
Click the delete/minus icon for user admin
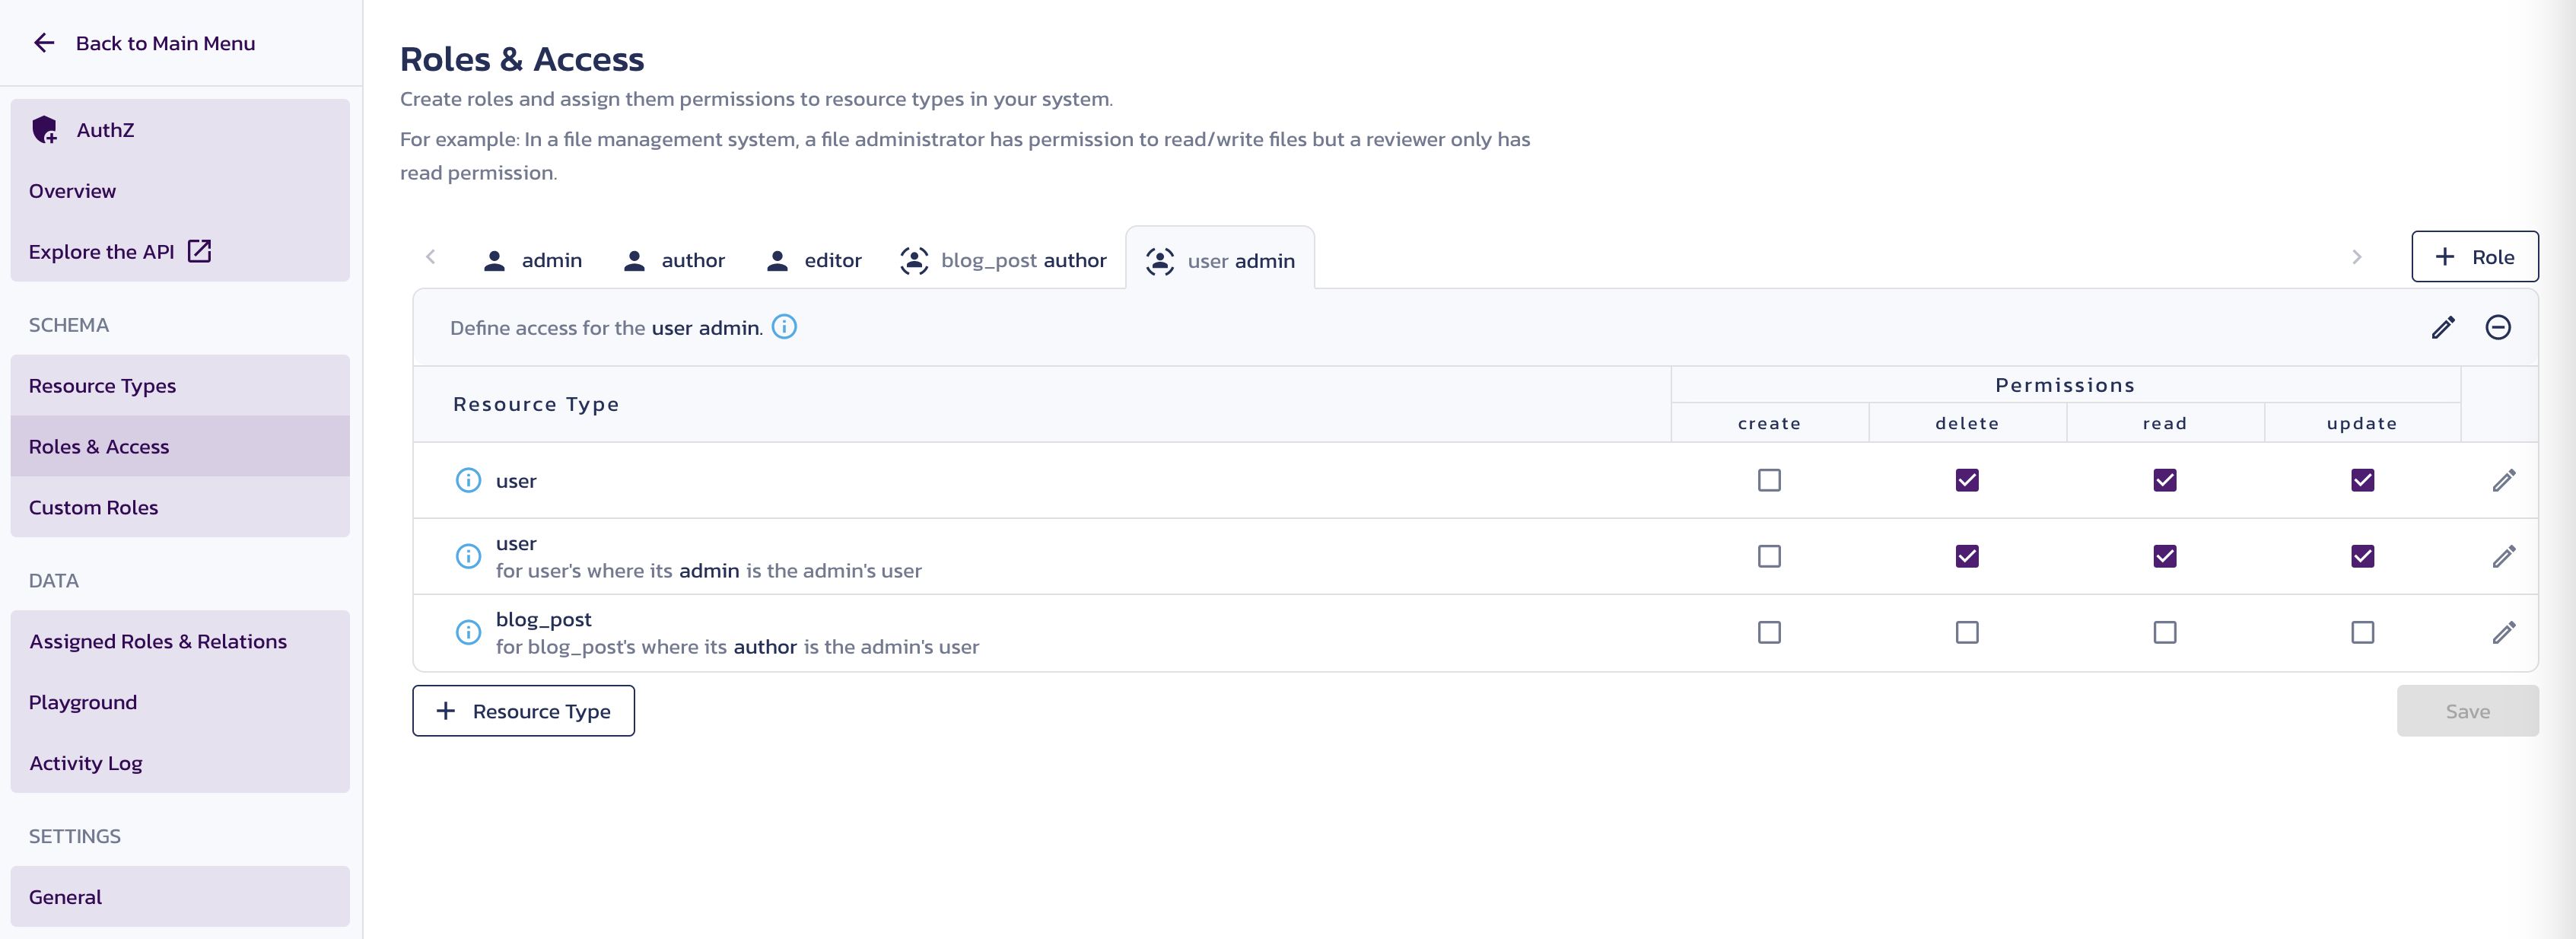pos(2502,327)
